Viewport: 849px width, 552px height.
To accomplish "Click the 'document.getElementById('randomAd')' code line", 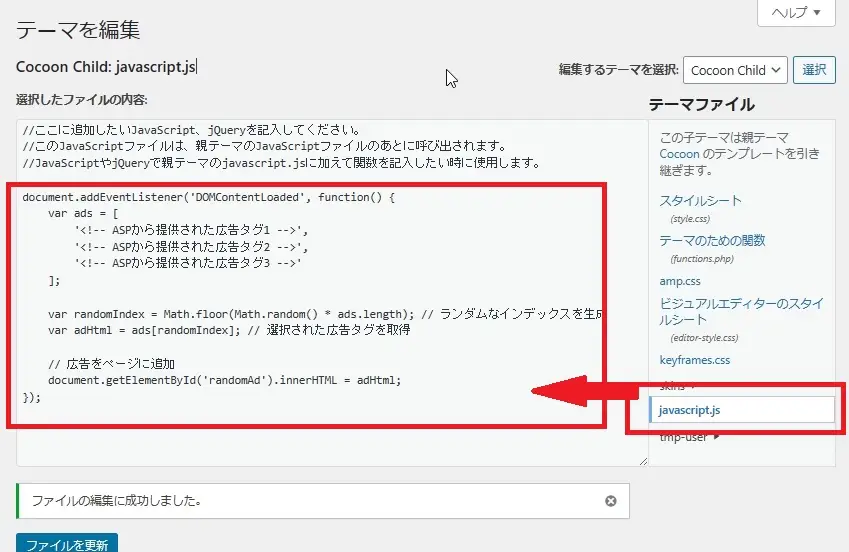I will (x=224, y=380).
